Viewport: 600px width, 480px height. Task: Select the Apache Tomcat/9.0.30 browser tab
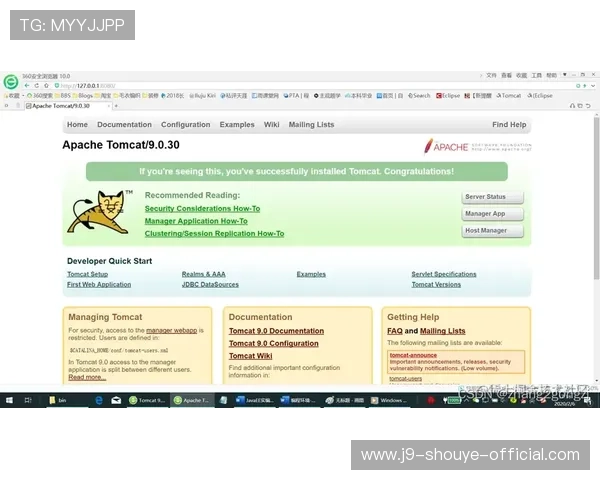[60, 105]
